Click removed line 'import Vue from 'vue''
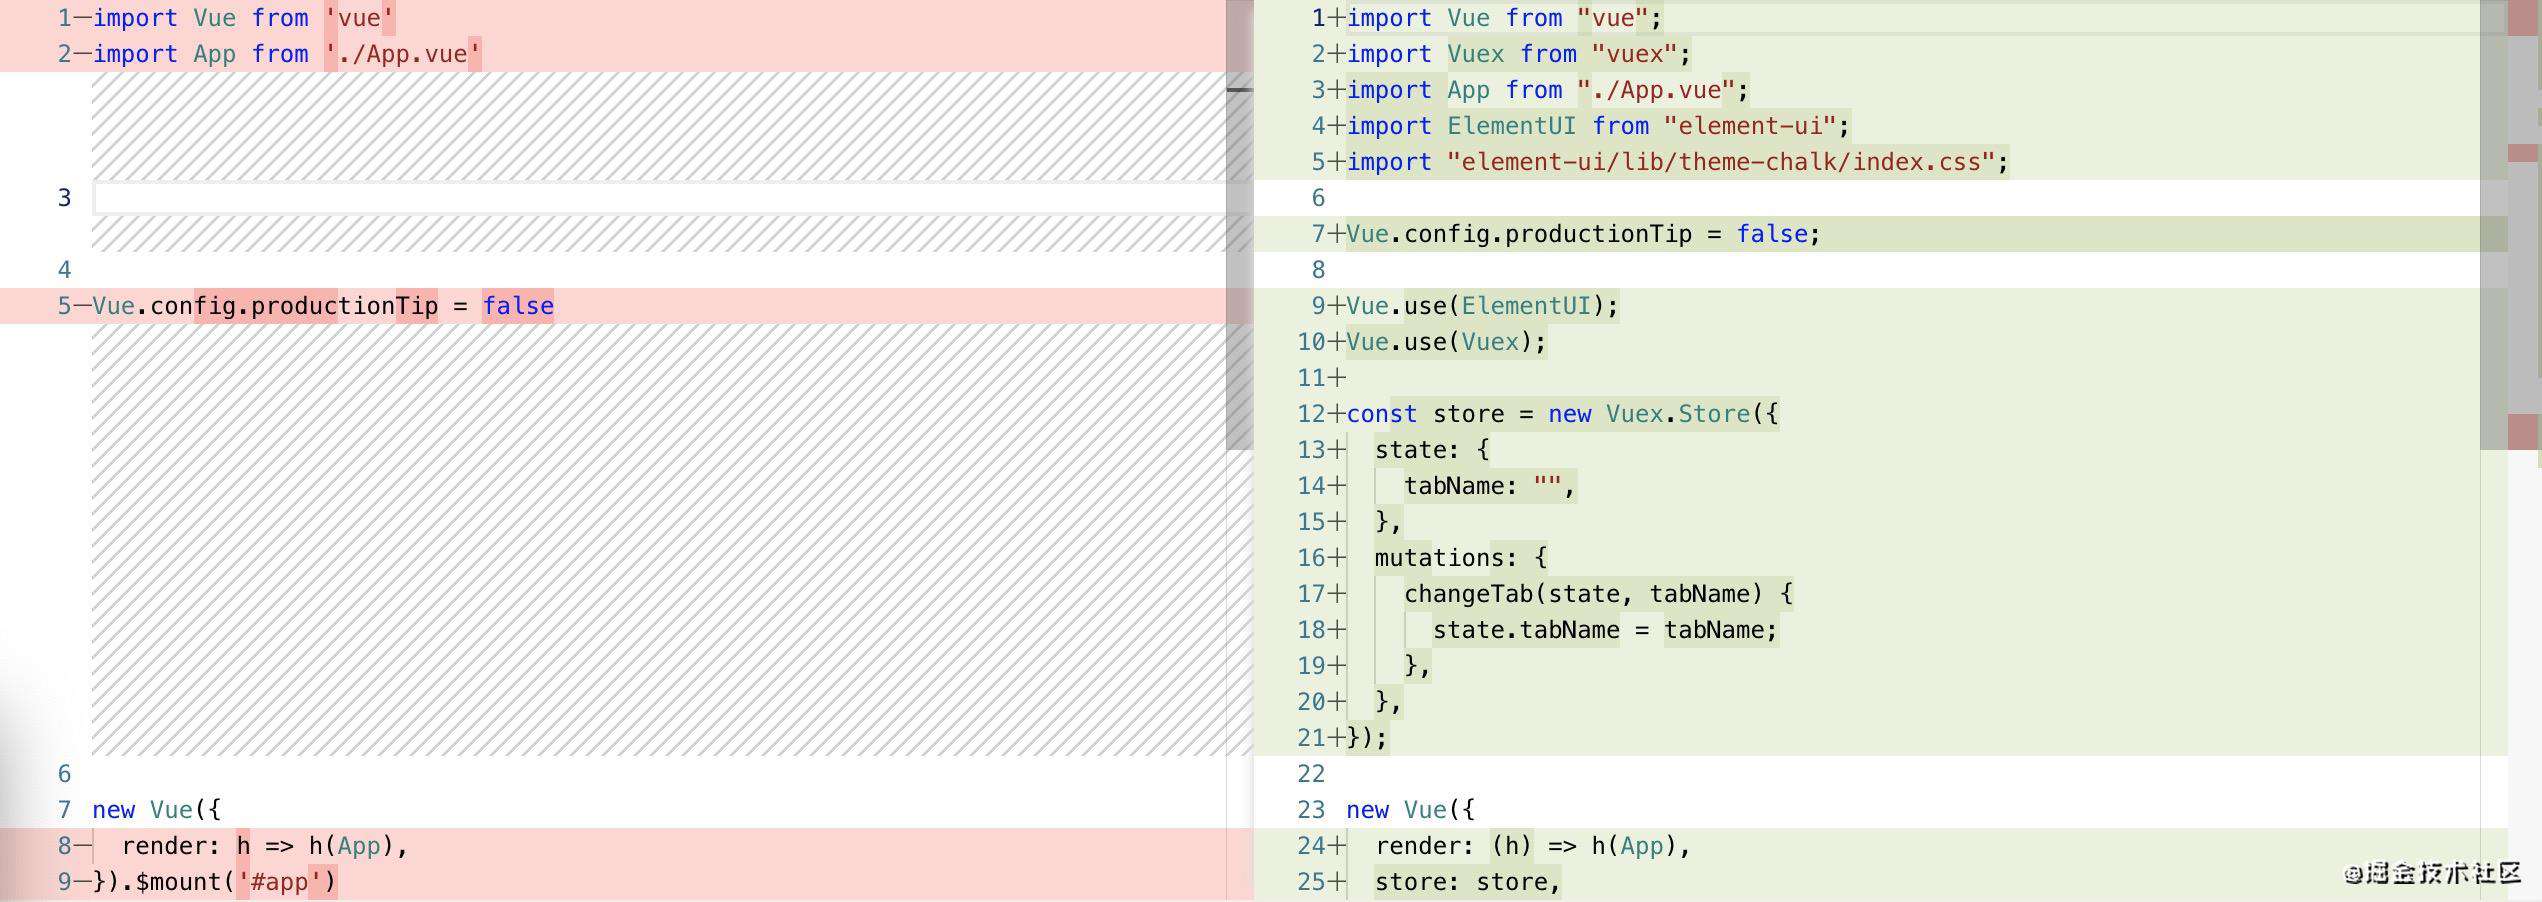 [243, 18]
